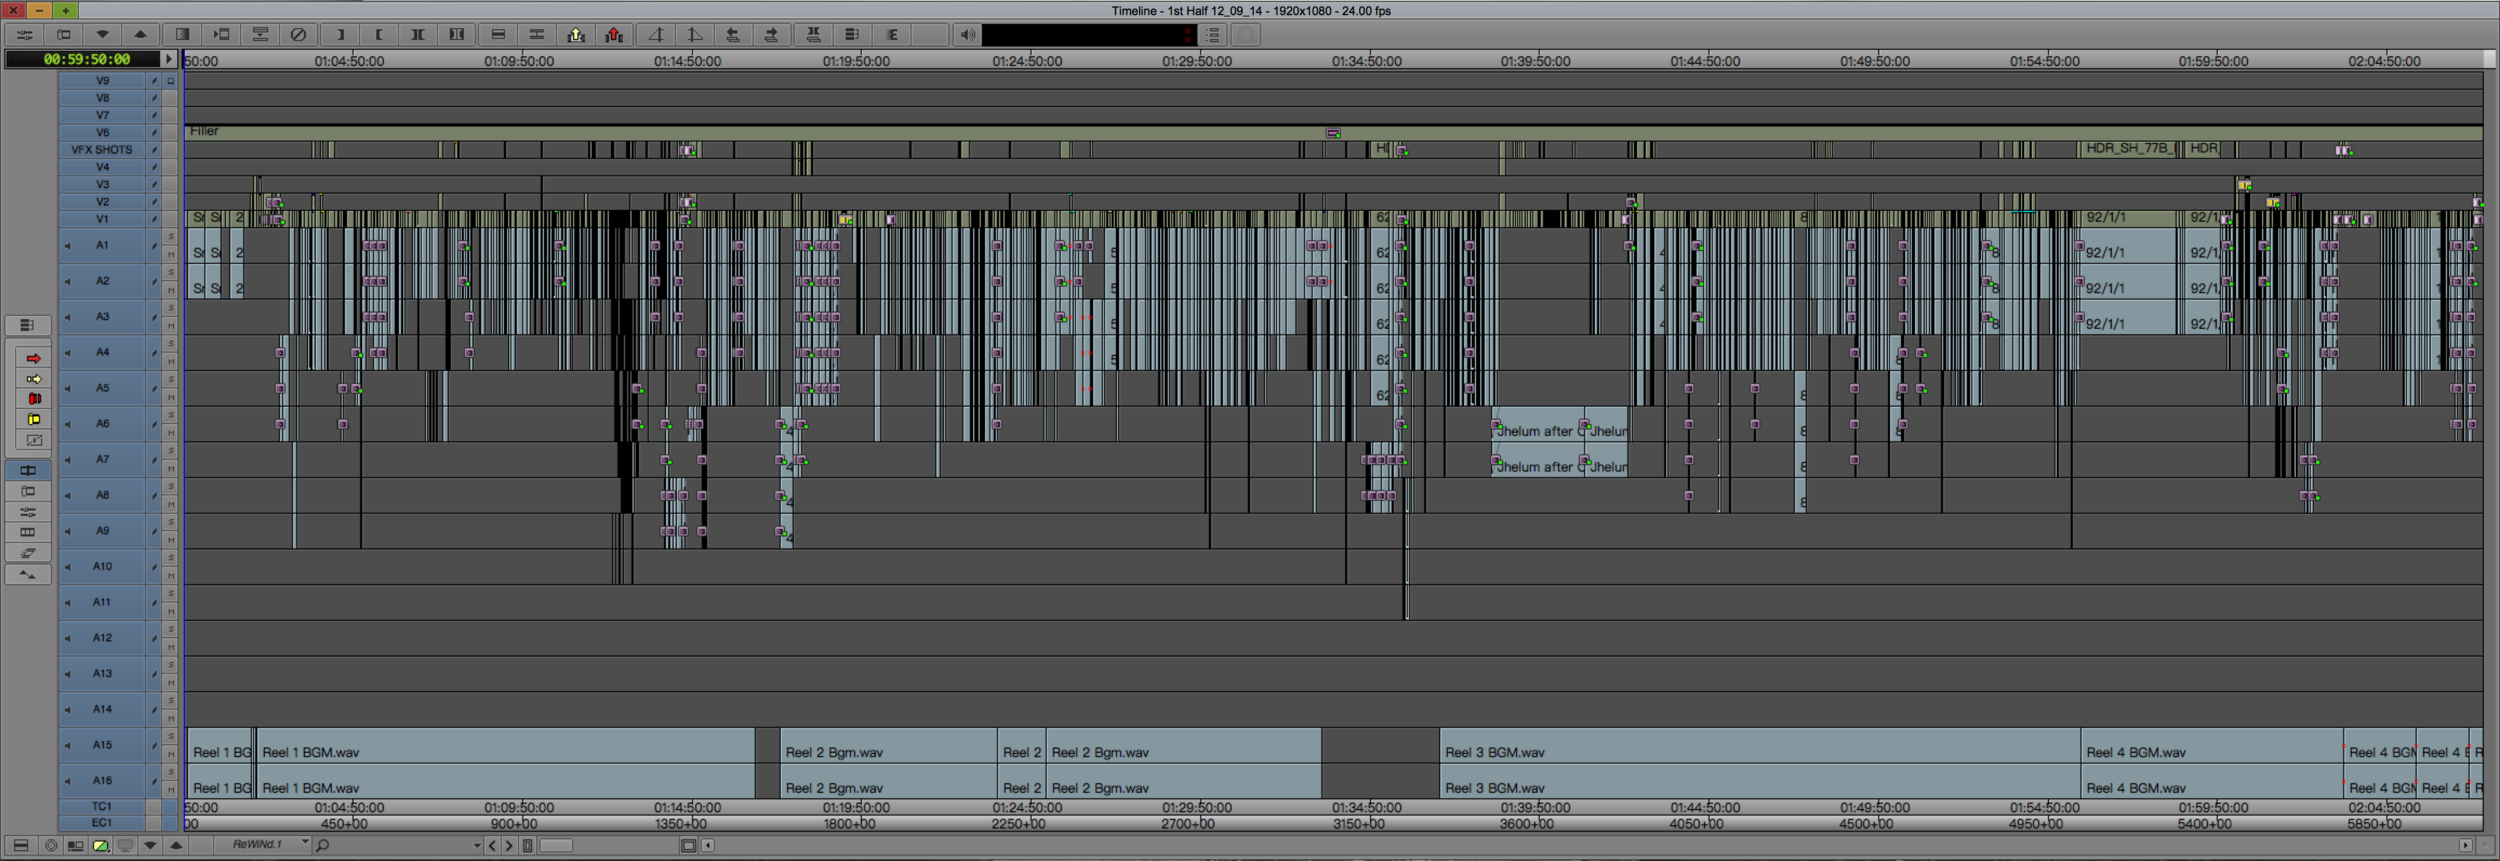Mute track A16 with its M button
Screen dimensions: 2500x861
[171, 790]
